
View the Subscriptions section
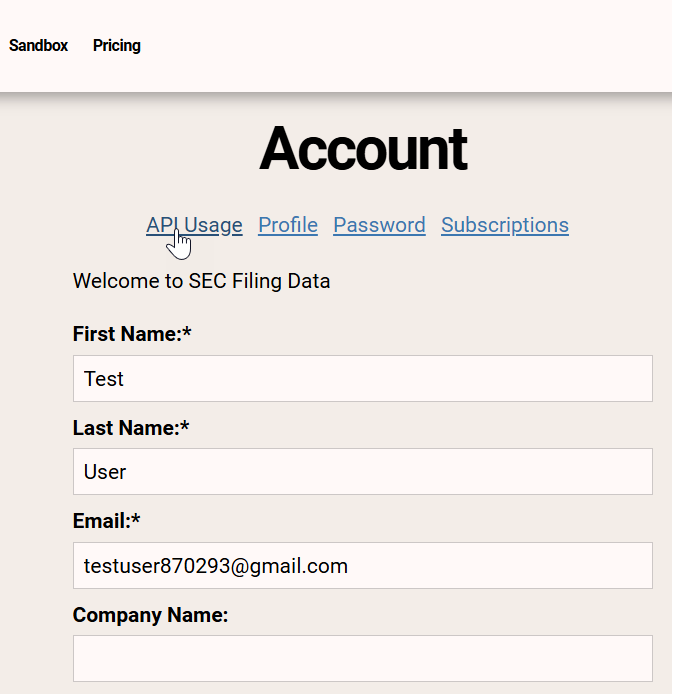tap(505, 225)
